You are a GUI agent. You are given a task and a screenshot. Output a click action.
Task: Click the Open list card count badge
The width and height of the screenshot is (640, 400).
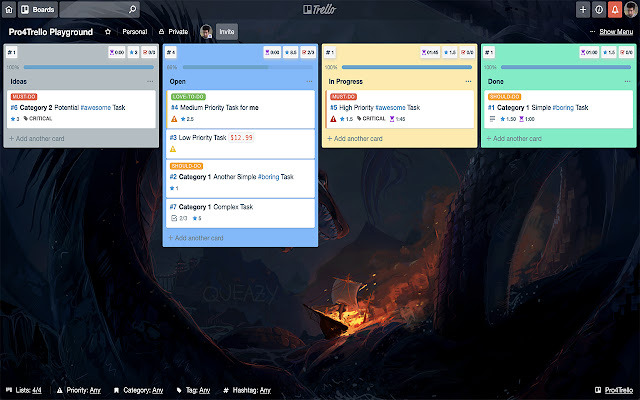click(x=171, y=52)
